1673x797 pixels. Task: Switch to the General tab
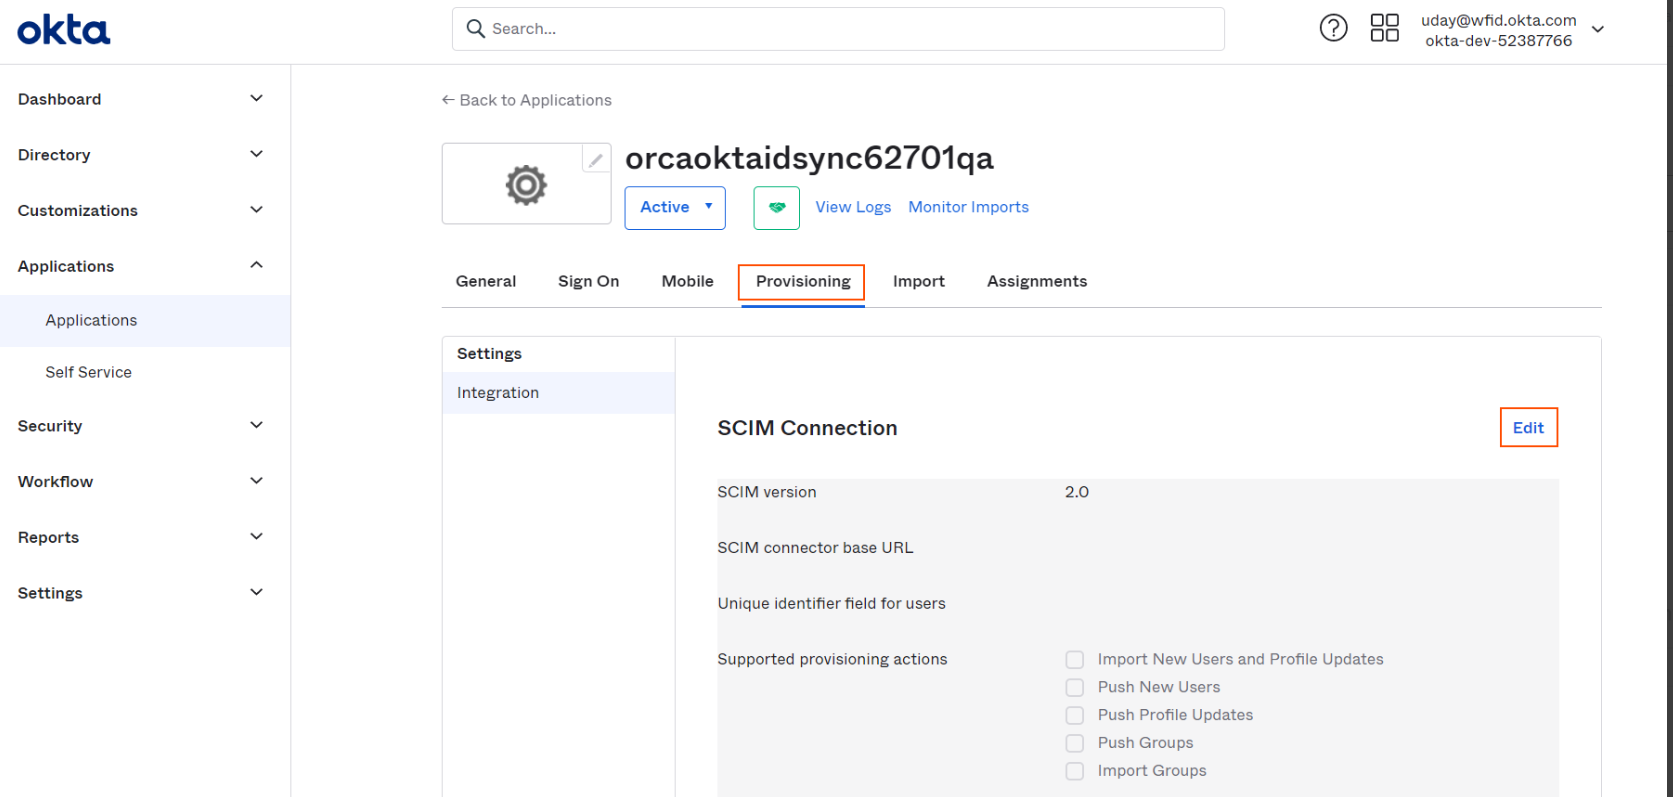(486, 282)
